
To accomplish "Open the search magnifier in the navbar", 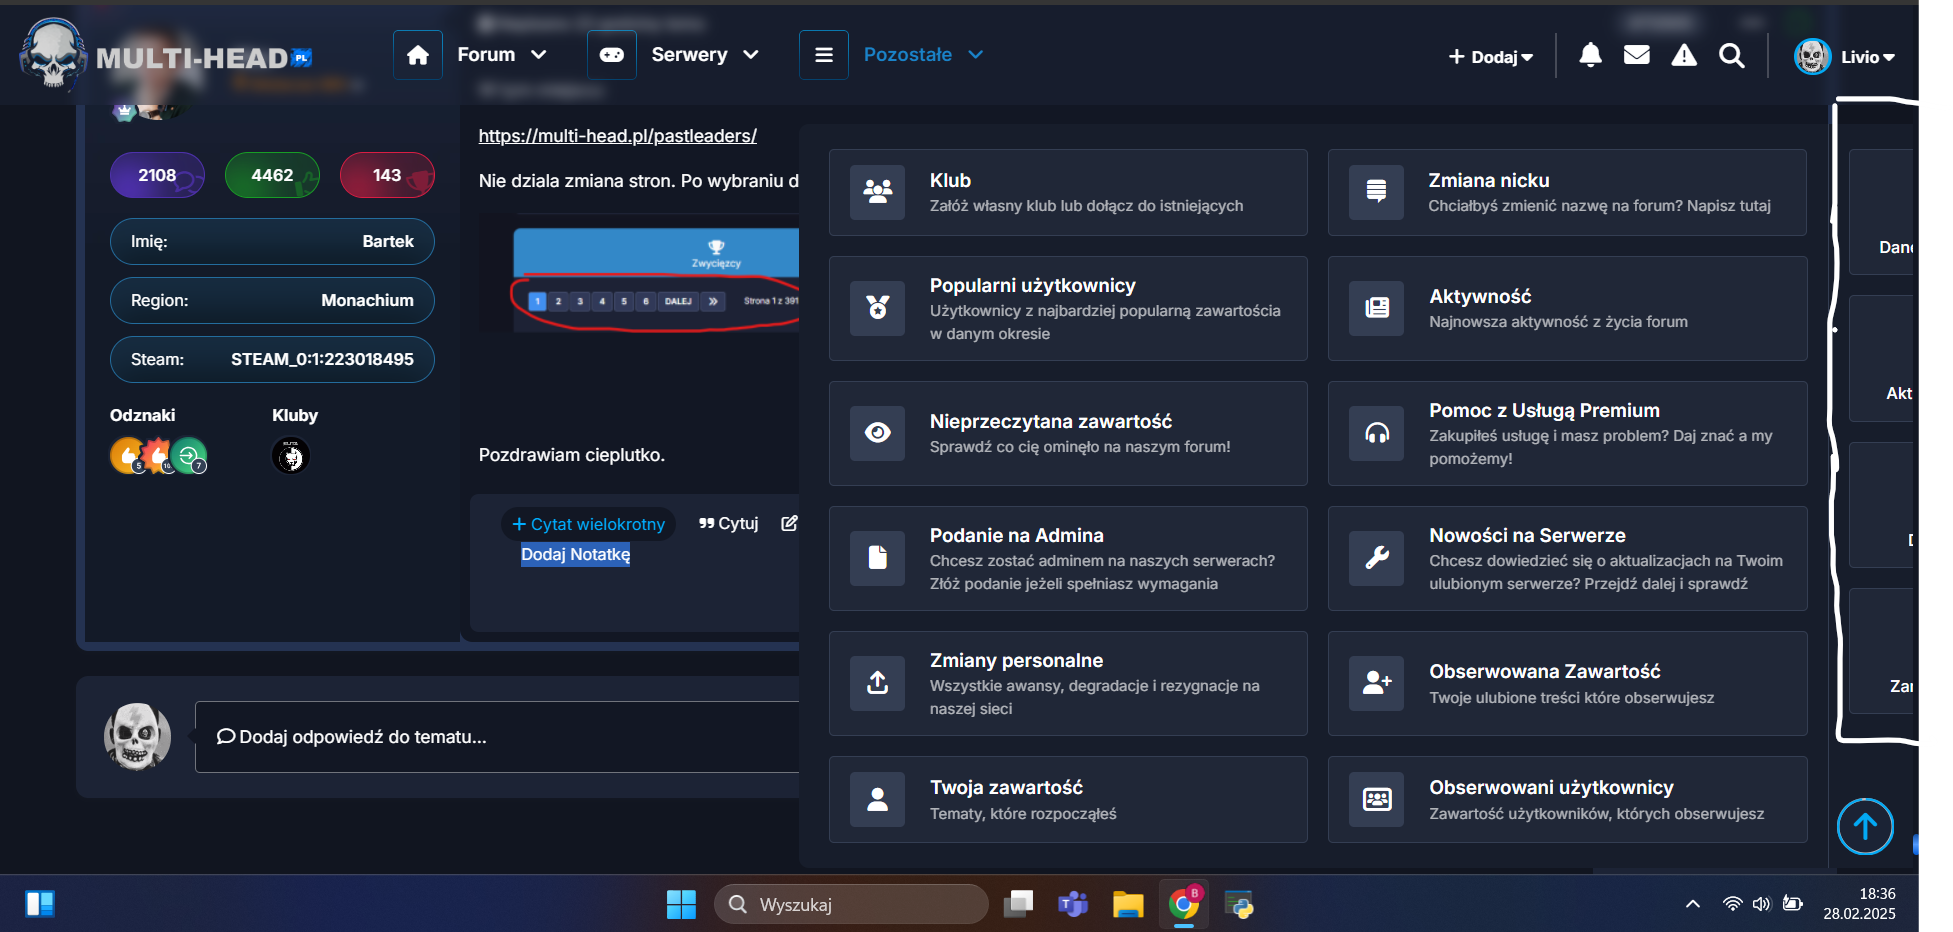I will point(1732,56).
